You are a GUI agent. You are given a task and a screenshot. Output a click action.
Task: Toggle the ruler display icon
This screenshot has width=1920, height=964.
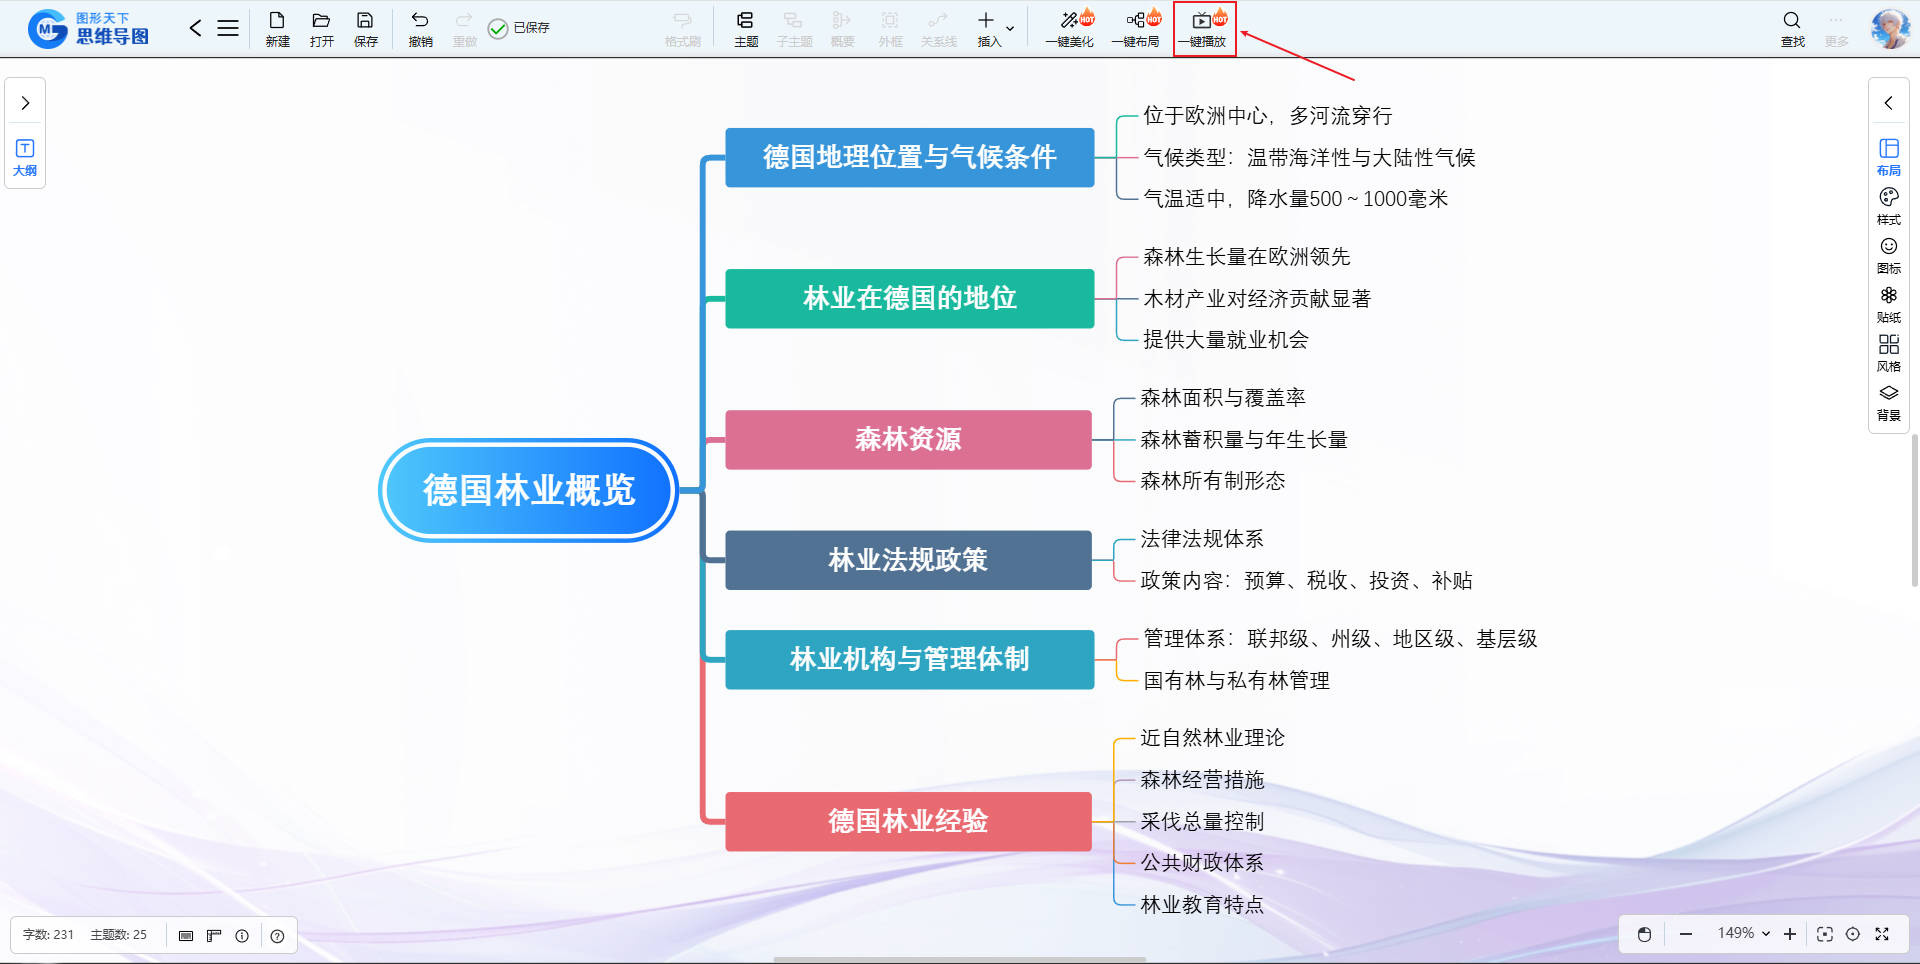[x=214, y=936]
